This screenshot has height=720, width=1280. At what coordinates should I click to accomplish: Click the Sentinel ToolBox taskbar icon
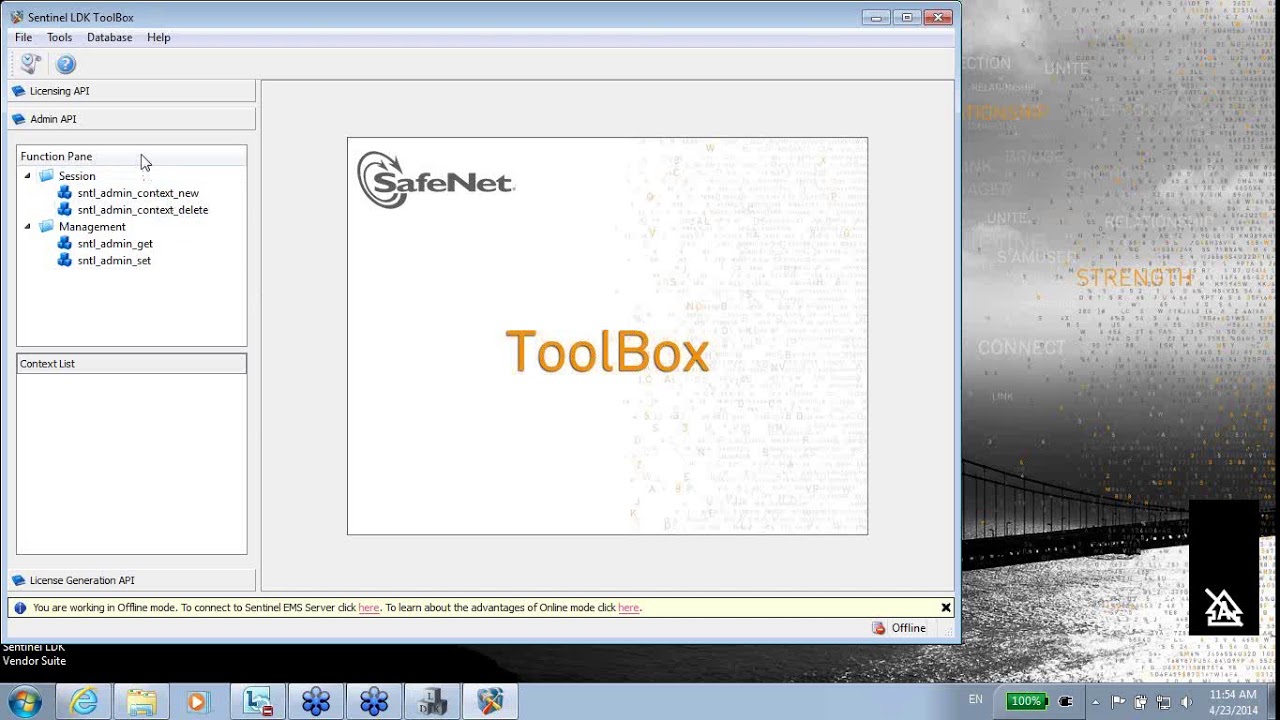coord(490,702)
